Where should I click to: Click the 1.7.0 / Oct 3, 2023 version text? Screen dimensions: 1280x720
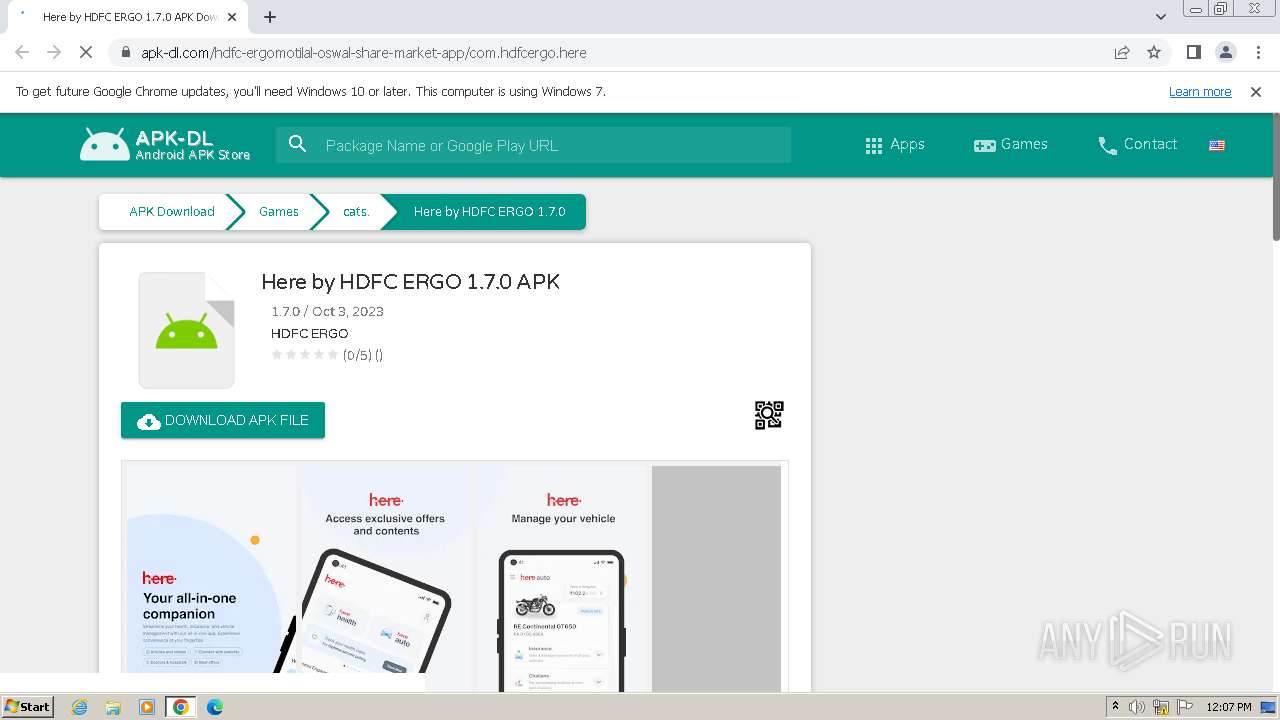pyautogui.click(x=327, y=312)
